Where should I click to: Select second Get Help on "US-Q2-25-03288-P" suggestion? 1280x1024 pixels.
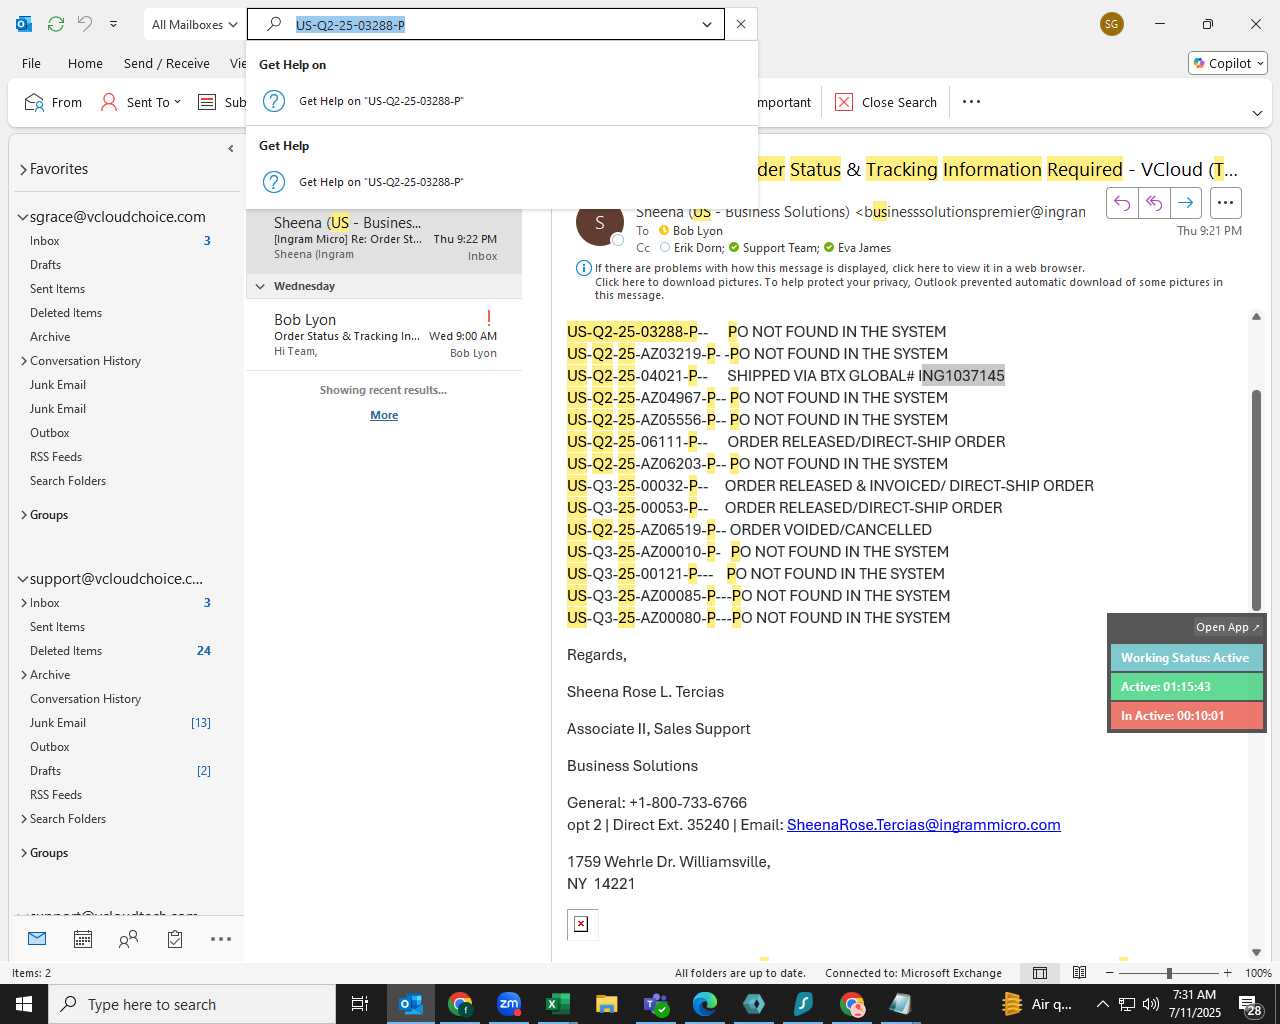pyautogui.click(x=502, y=182)
